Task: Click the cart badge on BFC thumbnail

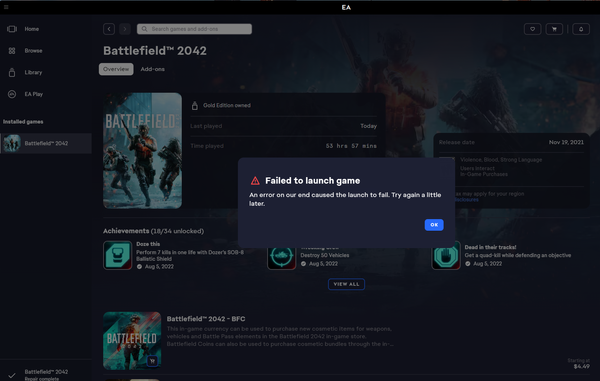Action: pos(152,361)
